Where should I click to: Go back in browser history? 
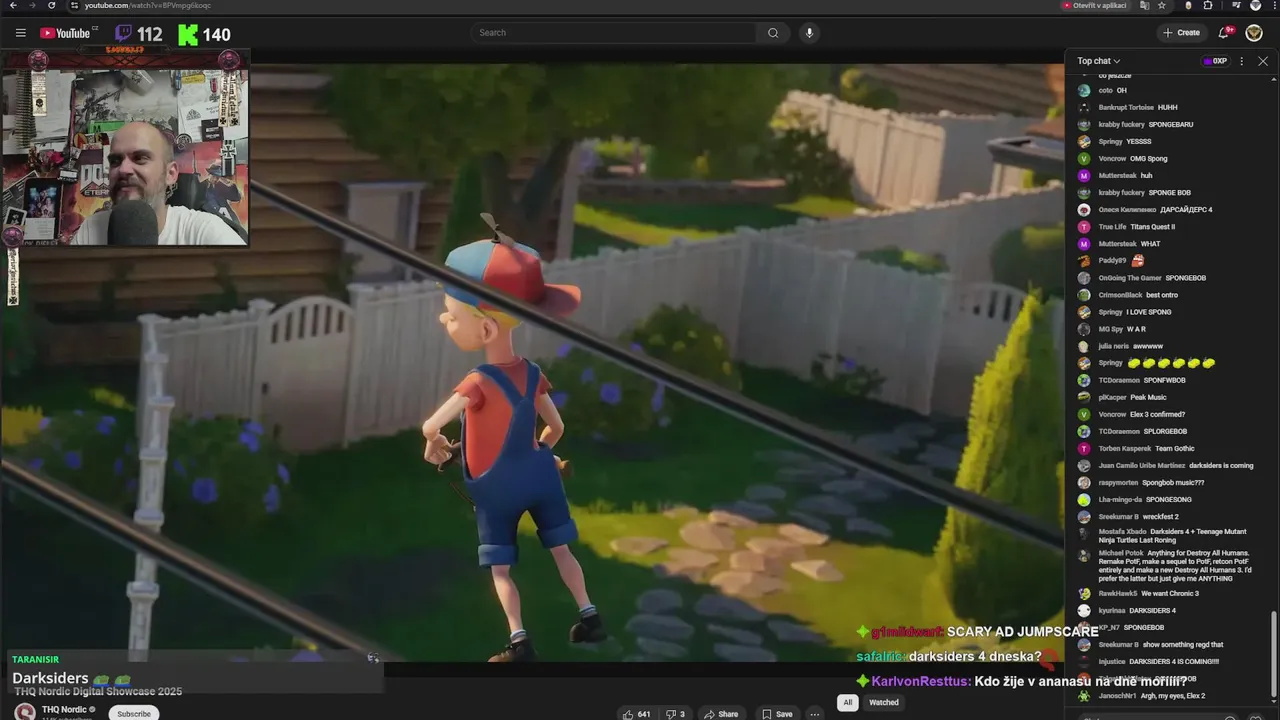coord(12,5)
